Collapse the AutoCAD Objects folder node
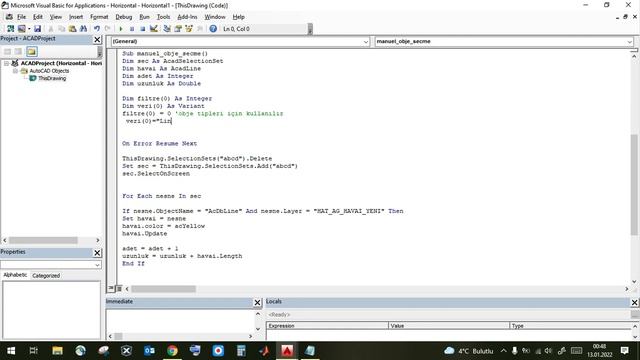Screen dimensions: 640x360 15,71
